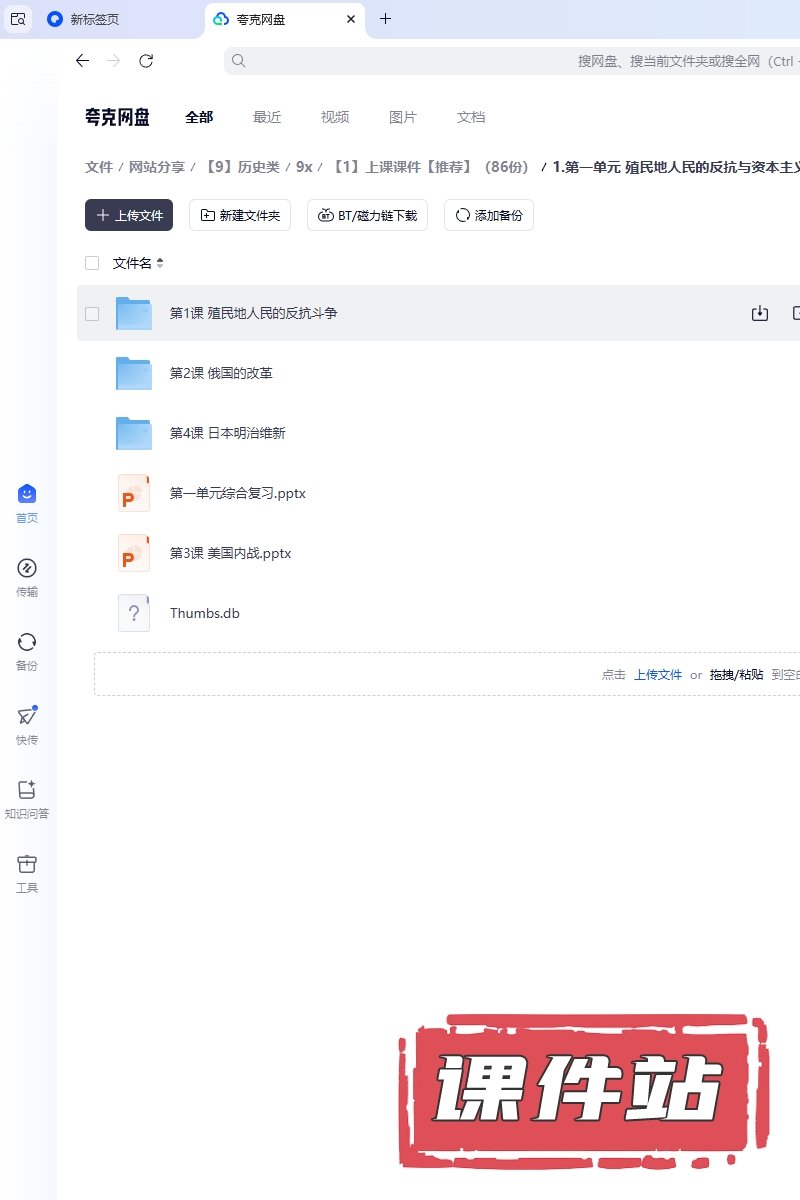This screenshot has height=1200, width=800.
Task: Open the BT/磁力链下载 button
Action: click(367, 215)
